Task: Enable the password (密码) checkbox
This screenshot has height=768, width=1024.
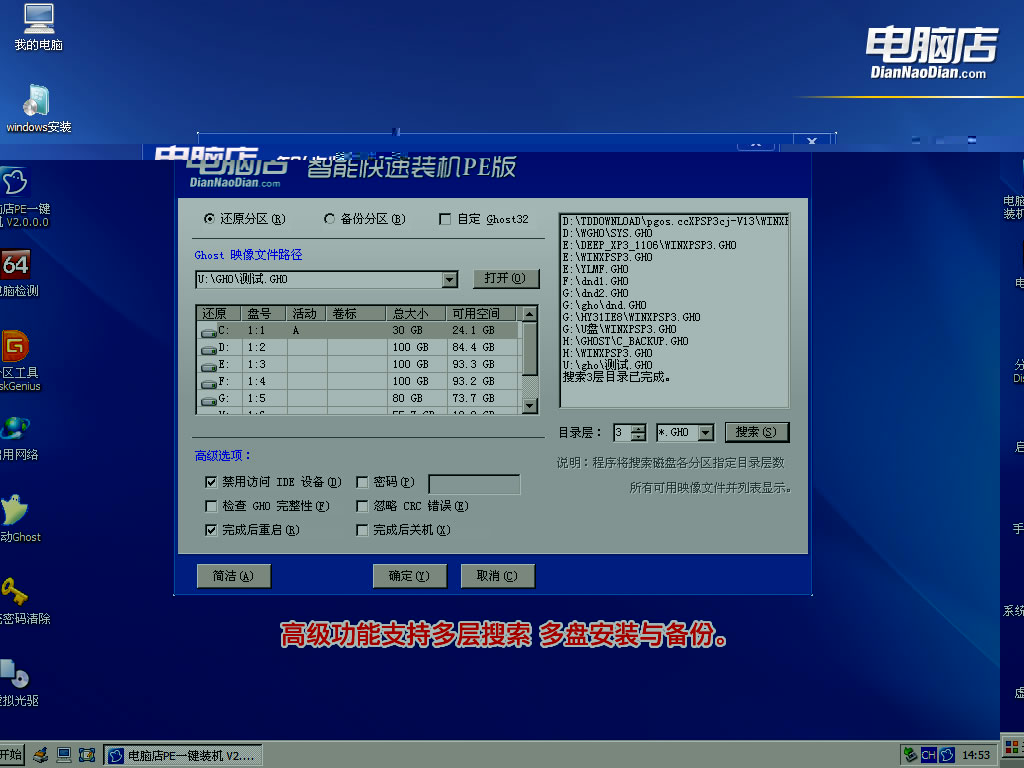Action: [x=362, y=482]
